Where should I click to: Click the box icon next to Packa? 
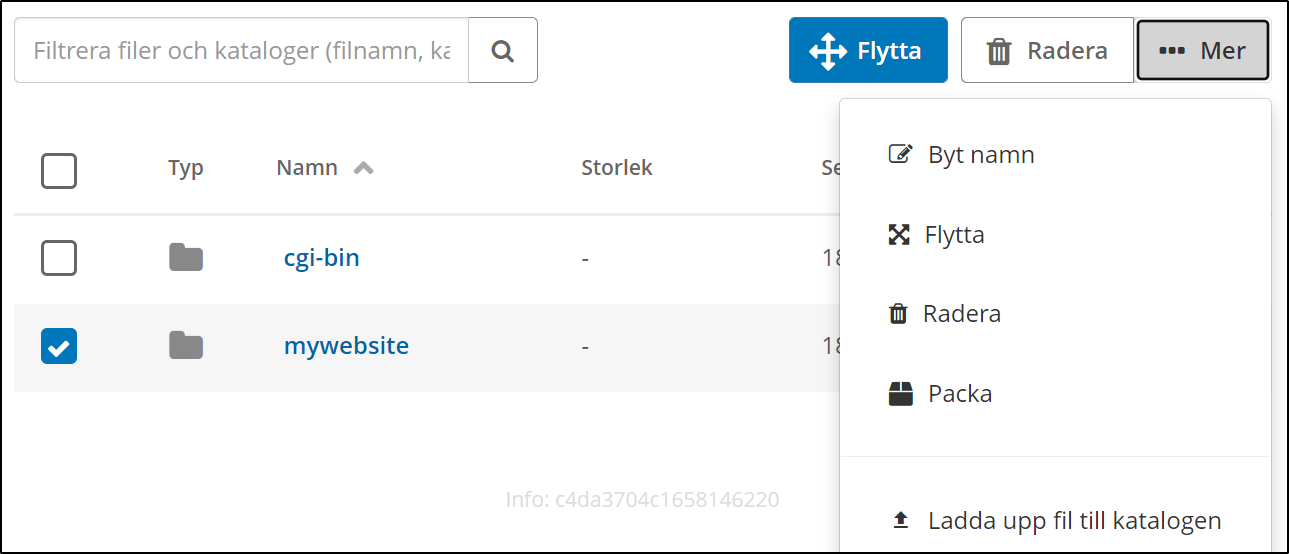click(x=900, y=394)
